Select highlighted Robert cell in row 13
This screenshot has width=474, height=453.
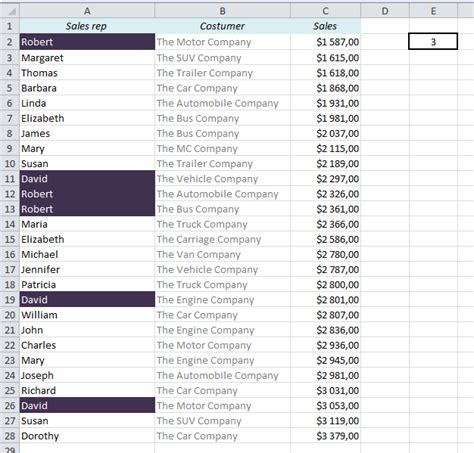pyautogui.click(x=87, y=209)
